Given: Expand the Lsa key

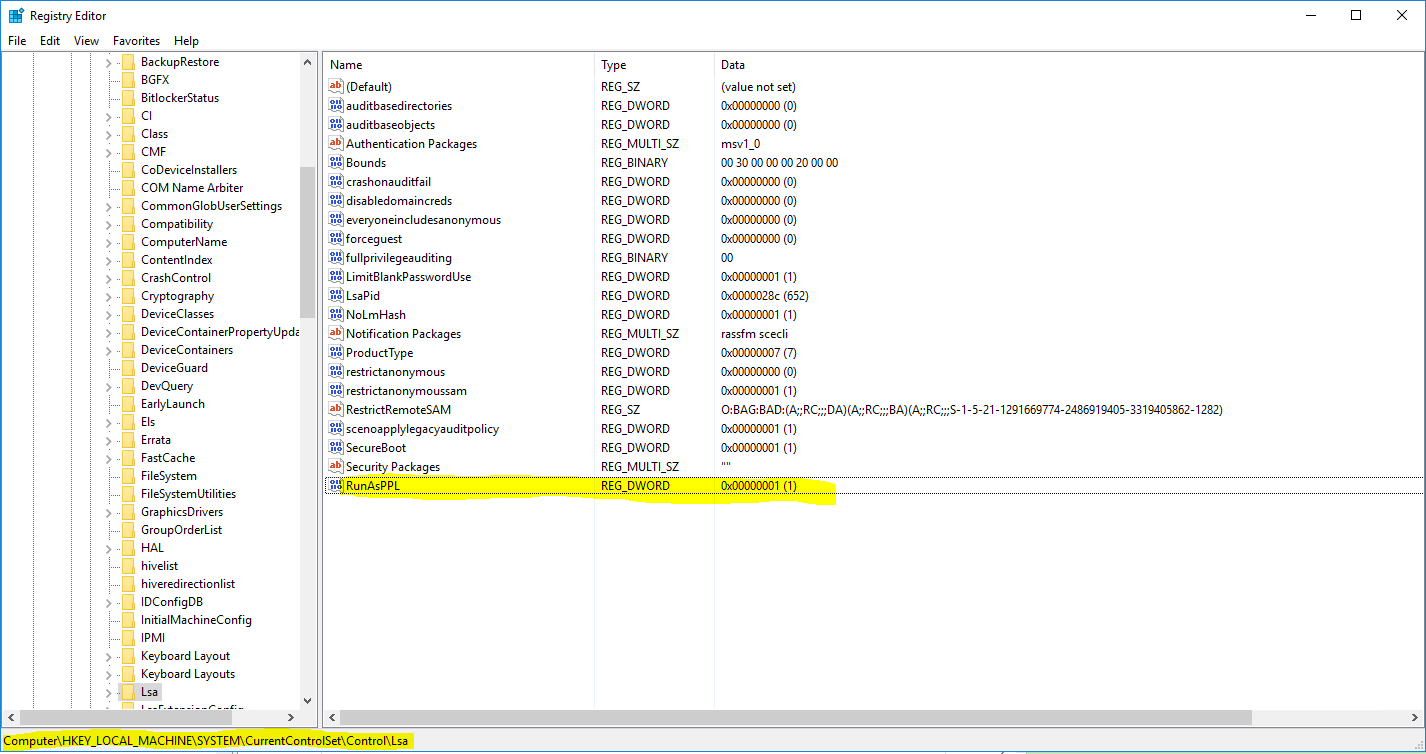Looking at the screenshot, I should click(108, 692).
